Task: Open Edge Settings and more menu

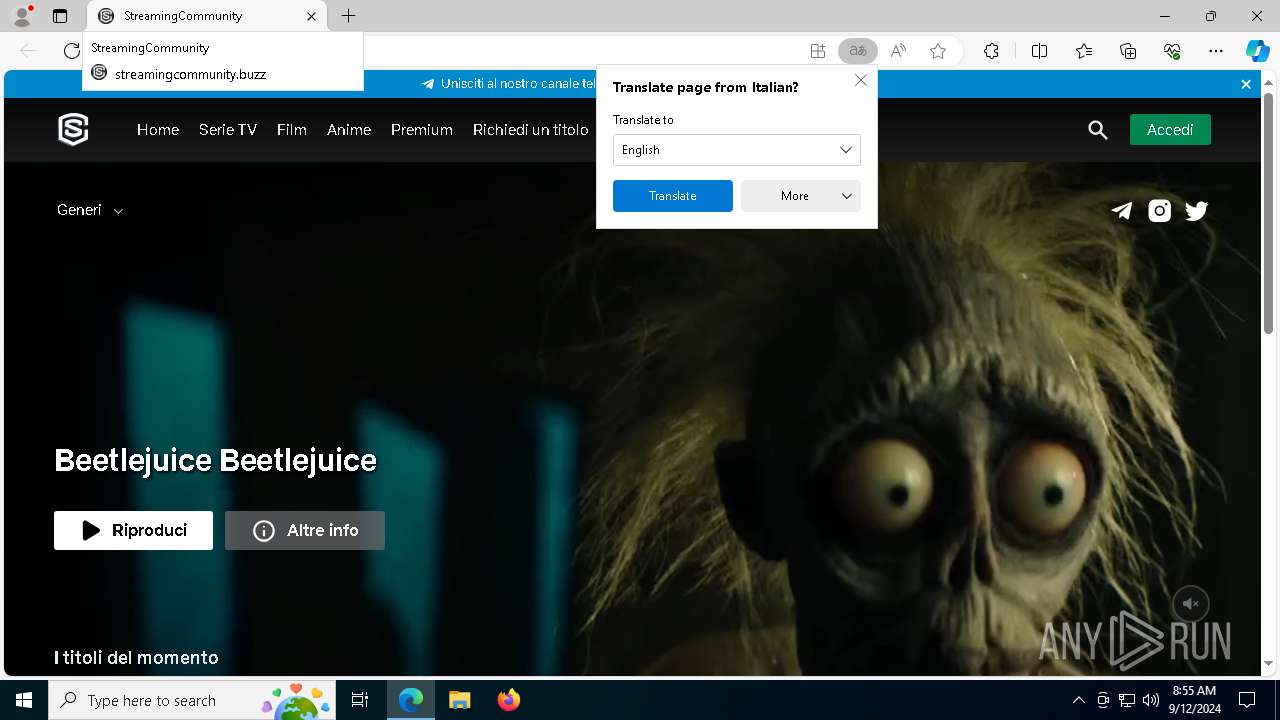Action: click(x=1216, y=51)
